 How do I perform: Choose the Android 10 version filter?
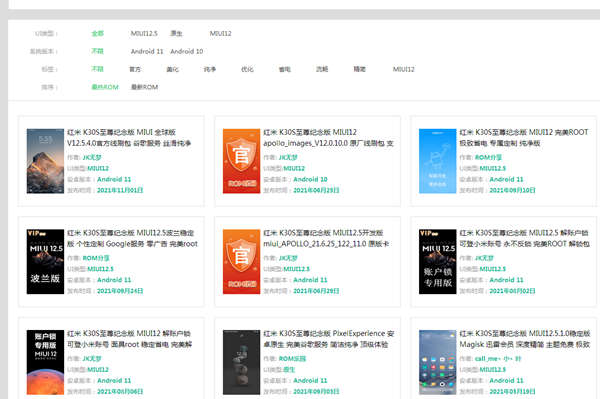click(187, 51)
